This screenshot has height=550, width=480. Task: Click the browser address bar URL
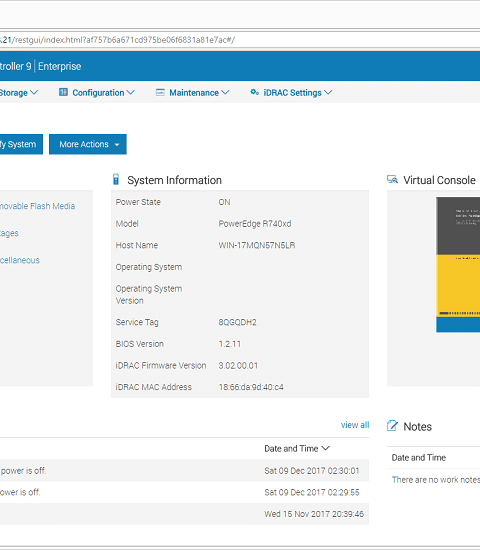pos(117,40)
